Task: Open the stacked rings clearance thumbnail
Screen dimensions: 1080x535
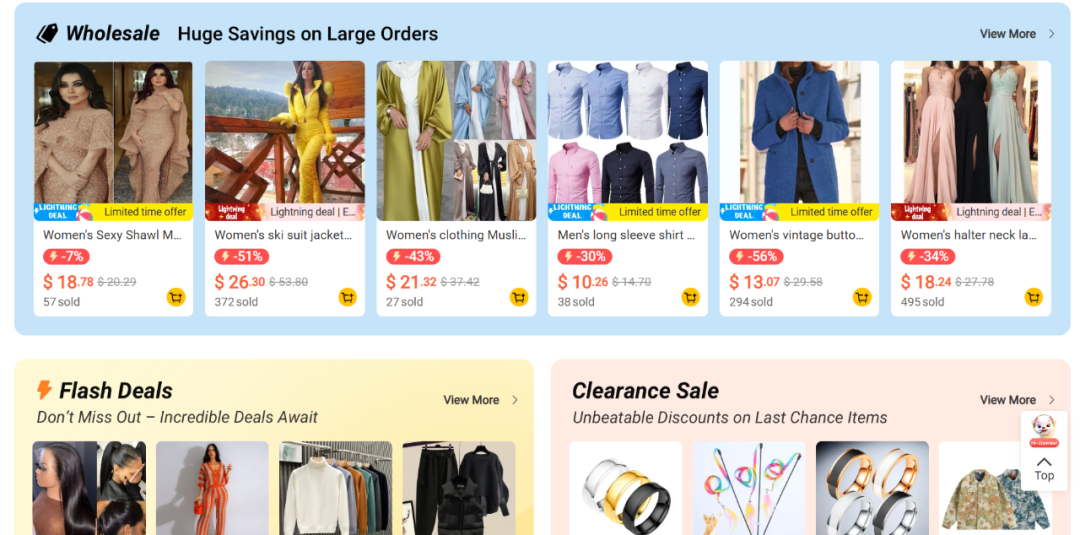Action: click(625, 488)
